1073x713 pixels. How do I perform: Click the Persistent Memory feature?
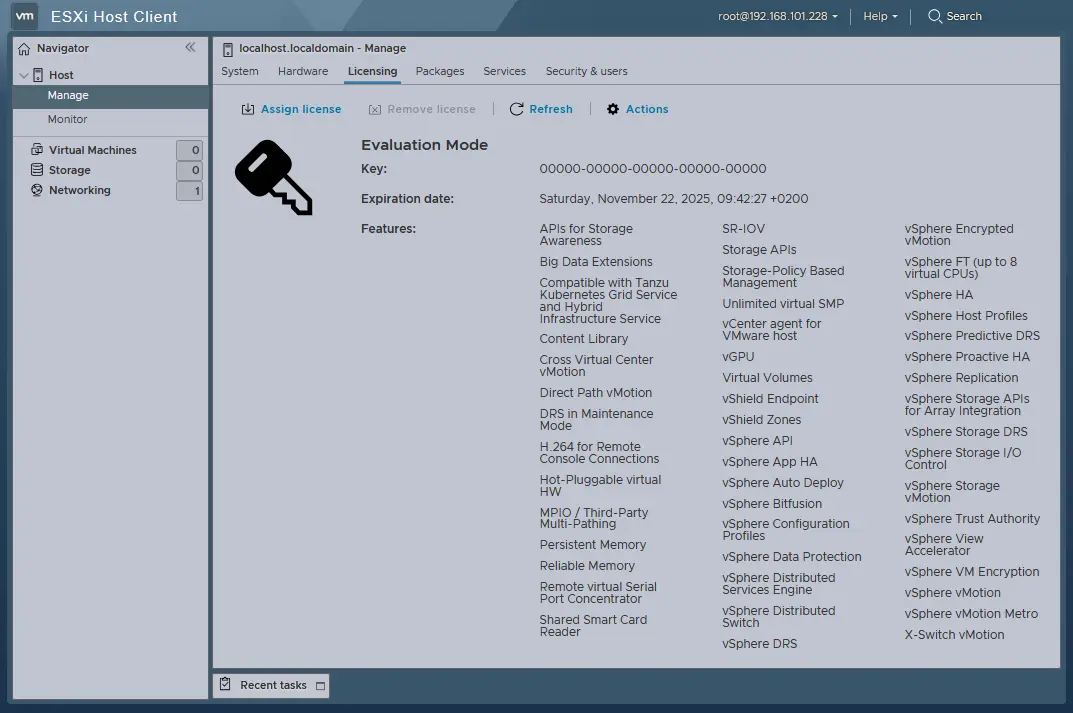[593, 545]
